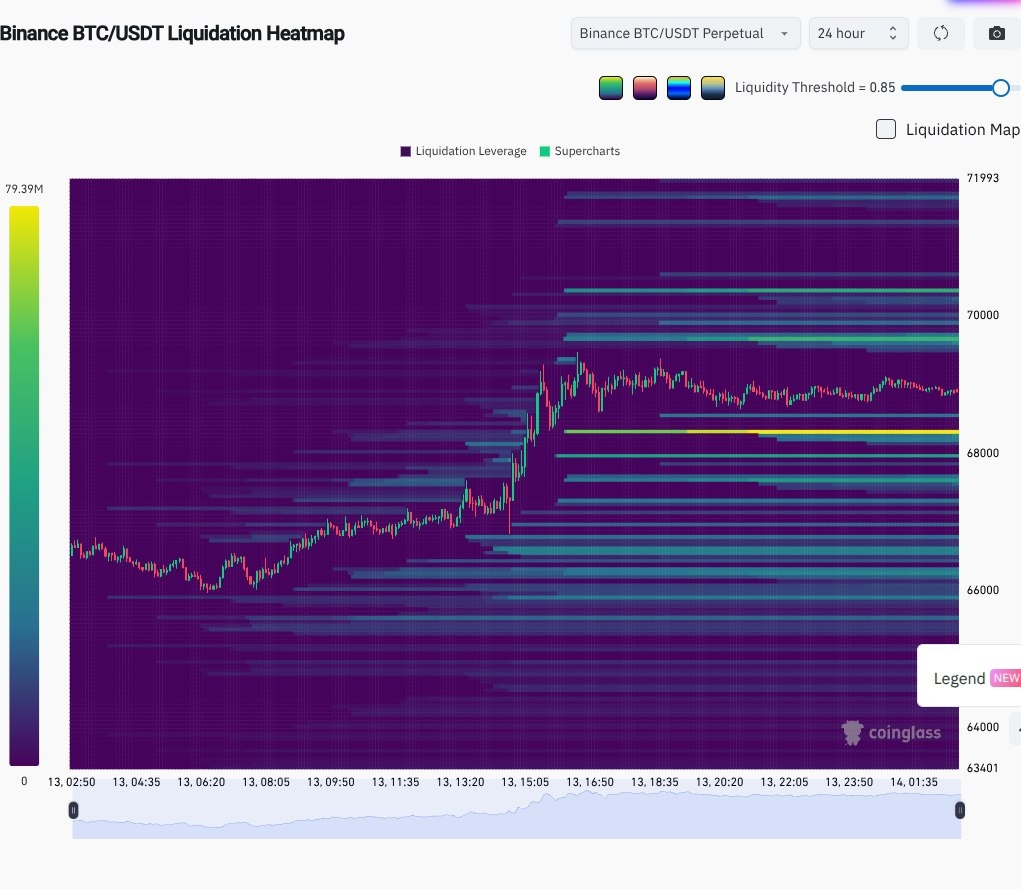Toggle the Supercharts legend series
1021x889 pixels.
click(545, 151)
